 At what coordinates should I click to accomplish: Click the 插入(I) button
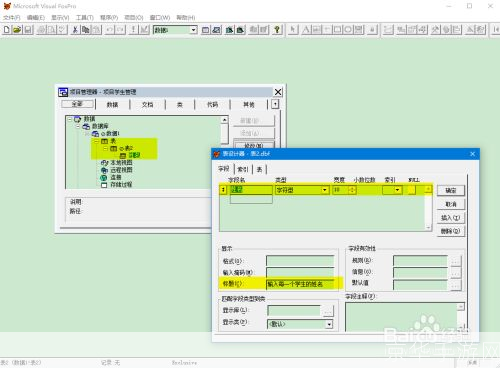[451, 218]
